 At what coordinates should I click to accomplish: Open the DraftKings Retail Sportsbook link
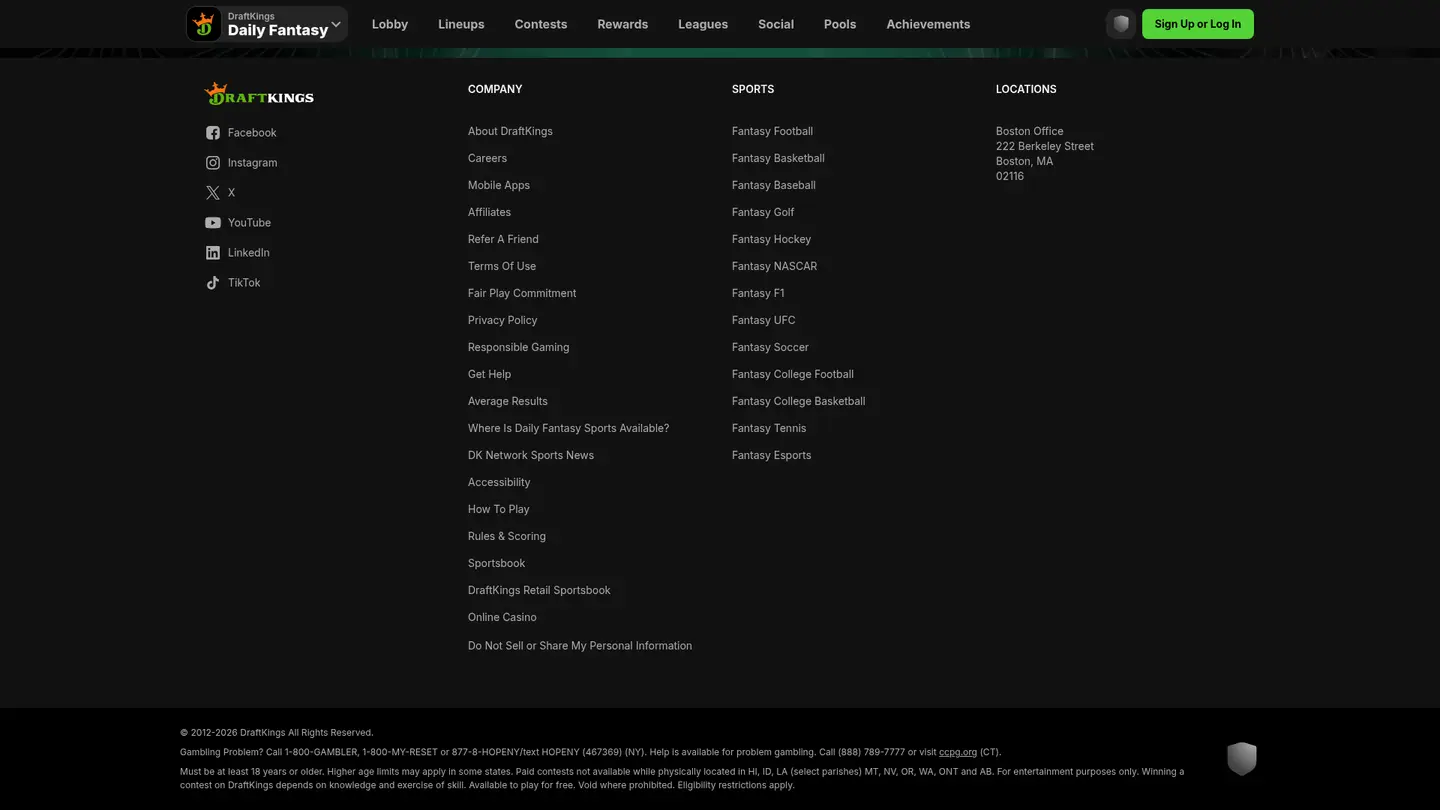pyautogui.click(x=539, y=590)
